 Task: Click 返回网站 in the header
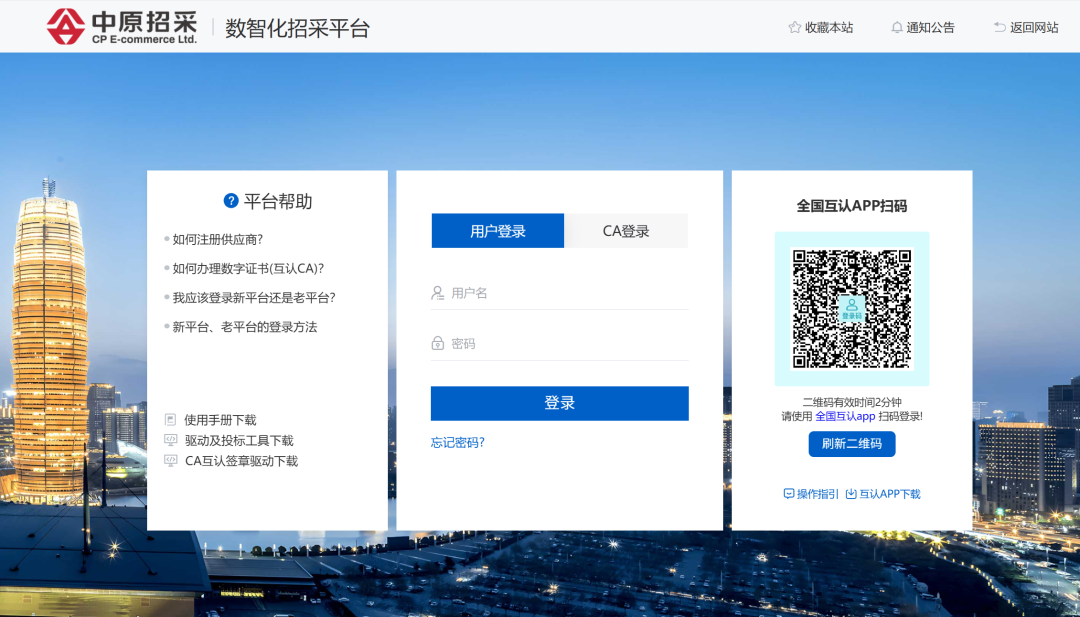1034,28
